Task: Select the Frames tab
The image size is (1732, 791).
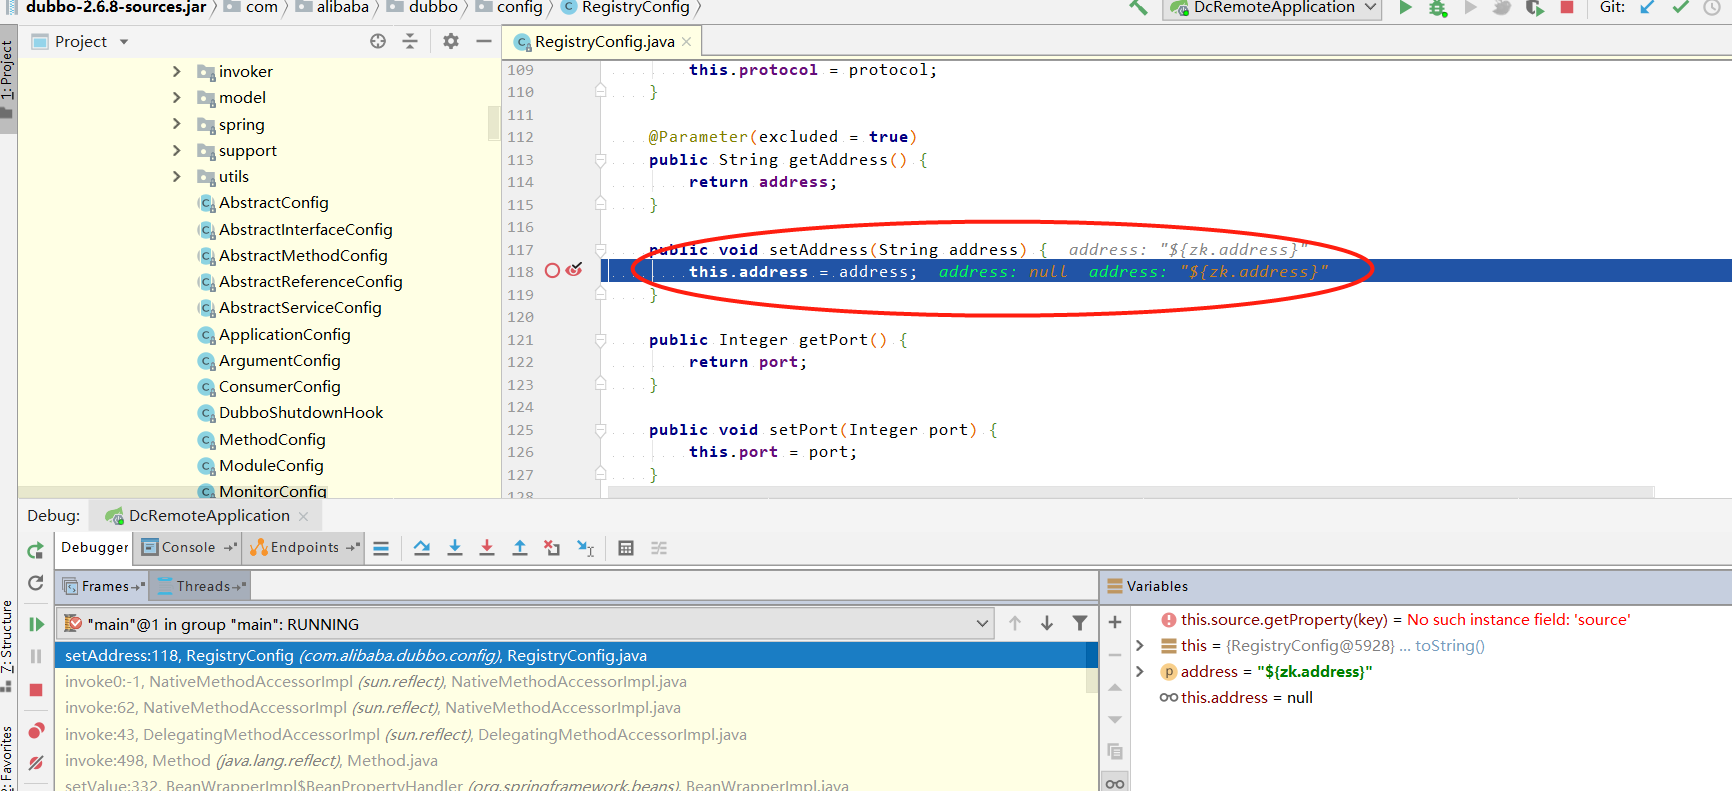Action: [x=104, y=586]
